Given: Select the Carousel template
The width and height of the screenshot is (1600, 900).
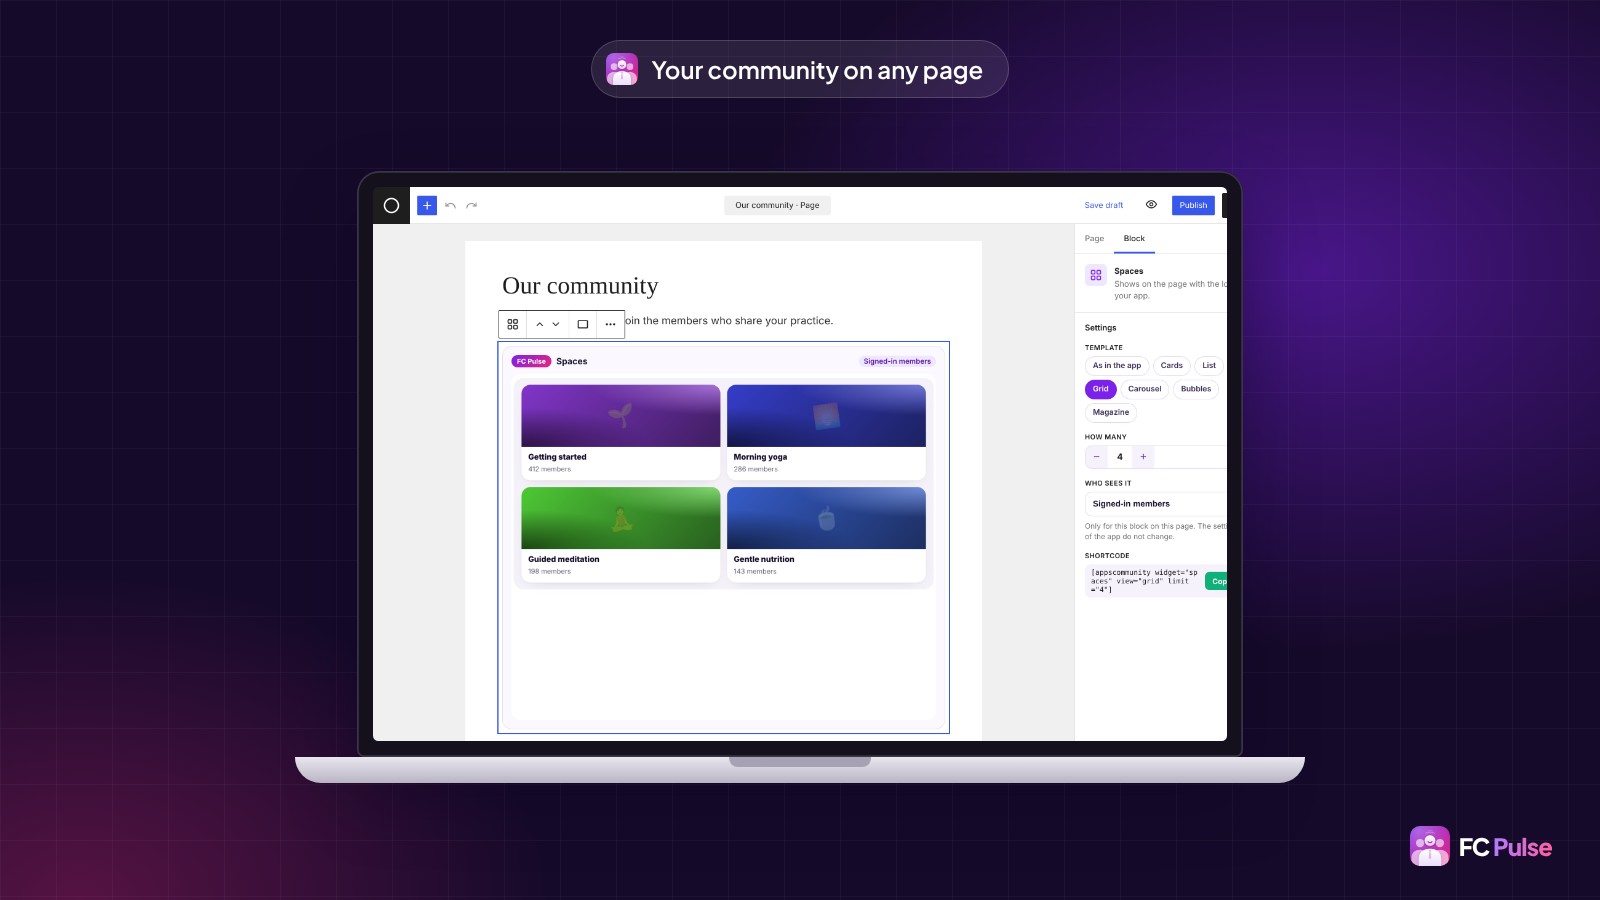Looking at the screenshot, I should point(1145,389).
